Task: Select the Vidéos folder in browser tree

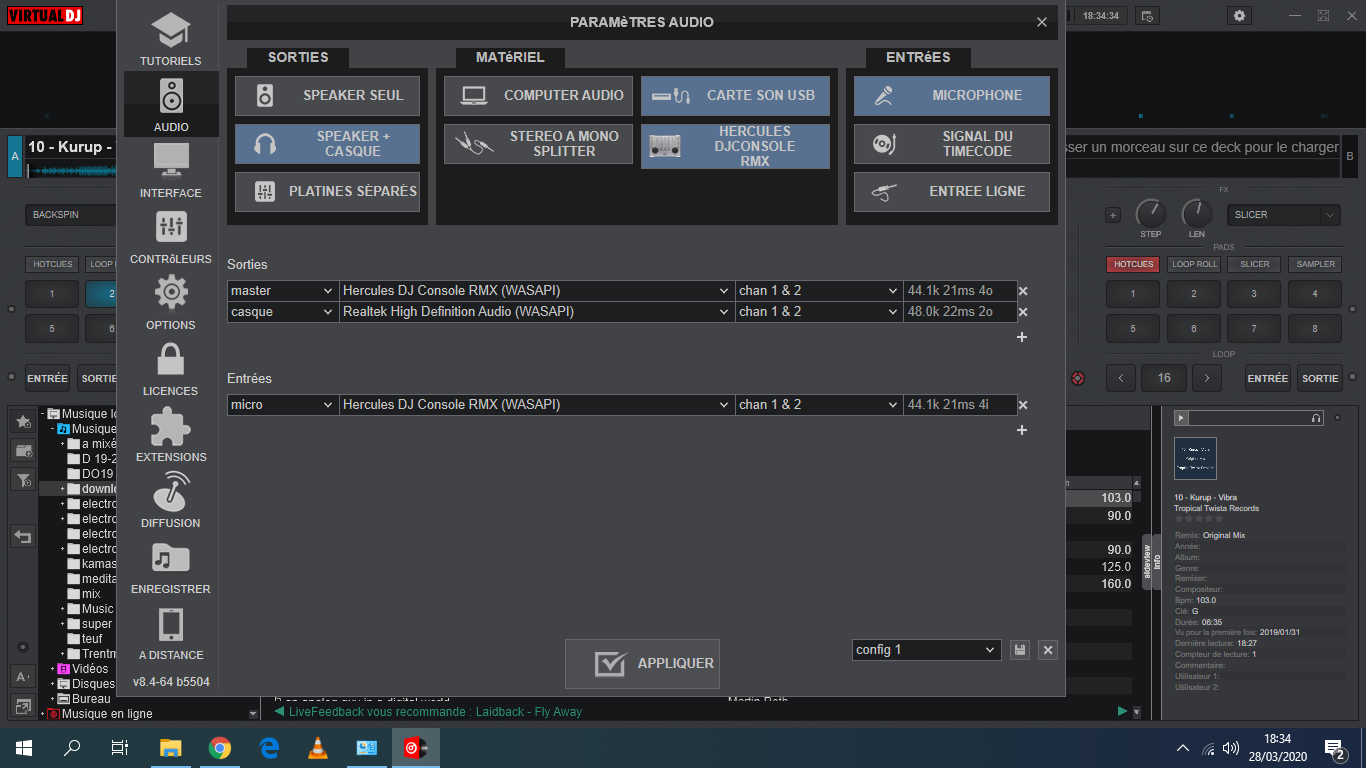Action: pos(90,669)
